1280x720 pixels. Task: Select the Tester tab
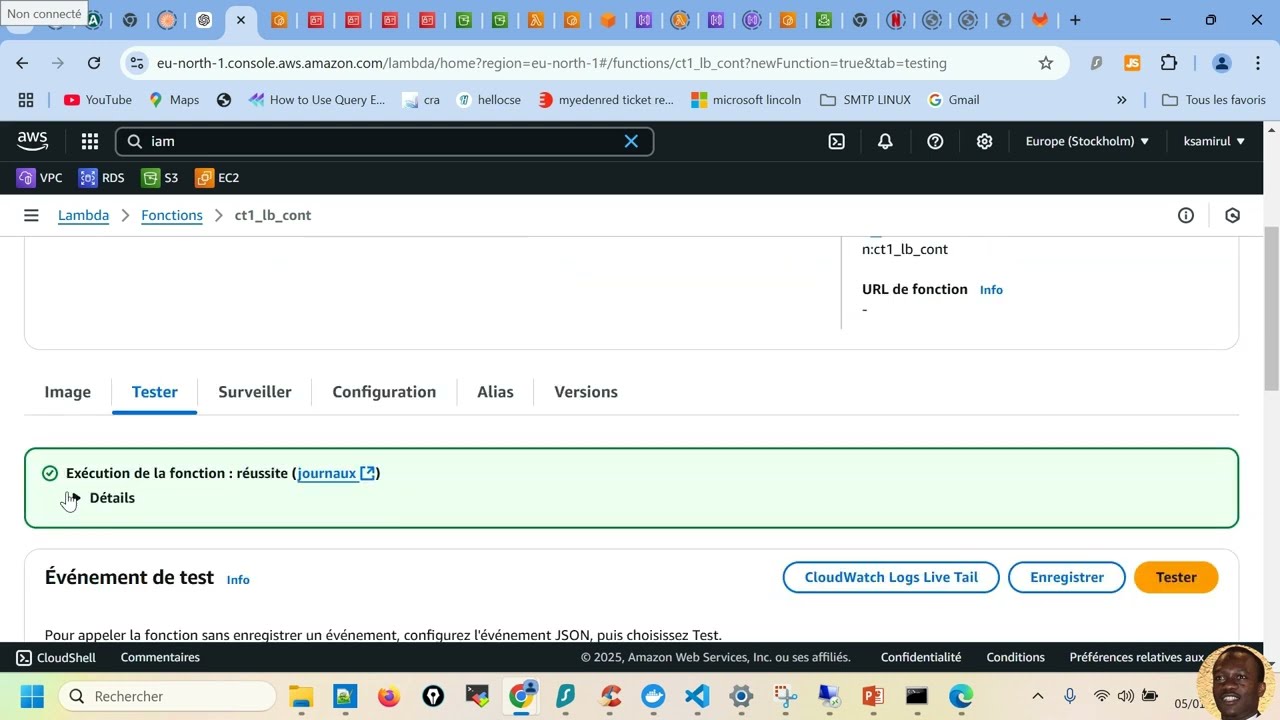(155, 392)
